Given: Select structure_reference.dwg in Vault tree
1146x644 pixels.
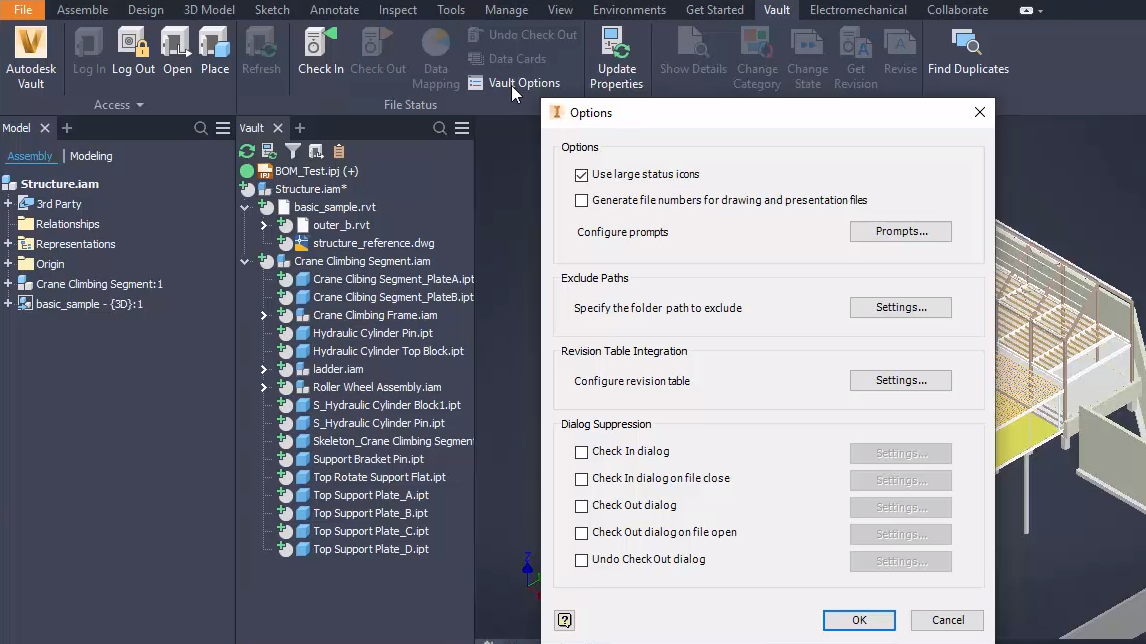Looking at the screenshot, I should pos(373,243).
